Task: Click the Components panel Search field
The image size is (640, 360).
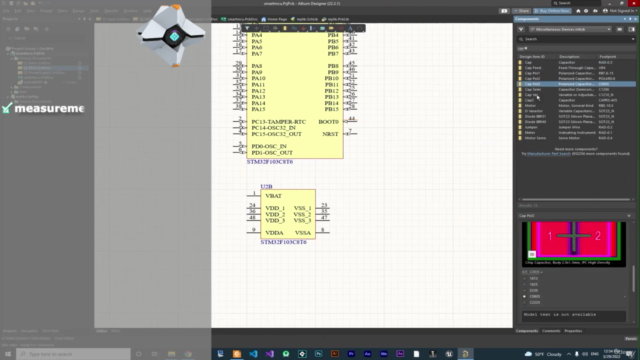Action: (x=576, y=39)
